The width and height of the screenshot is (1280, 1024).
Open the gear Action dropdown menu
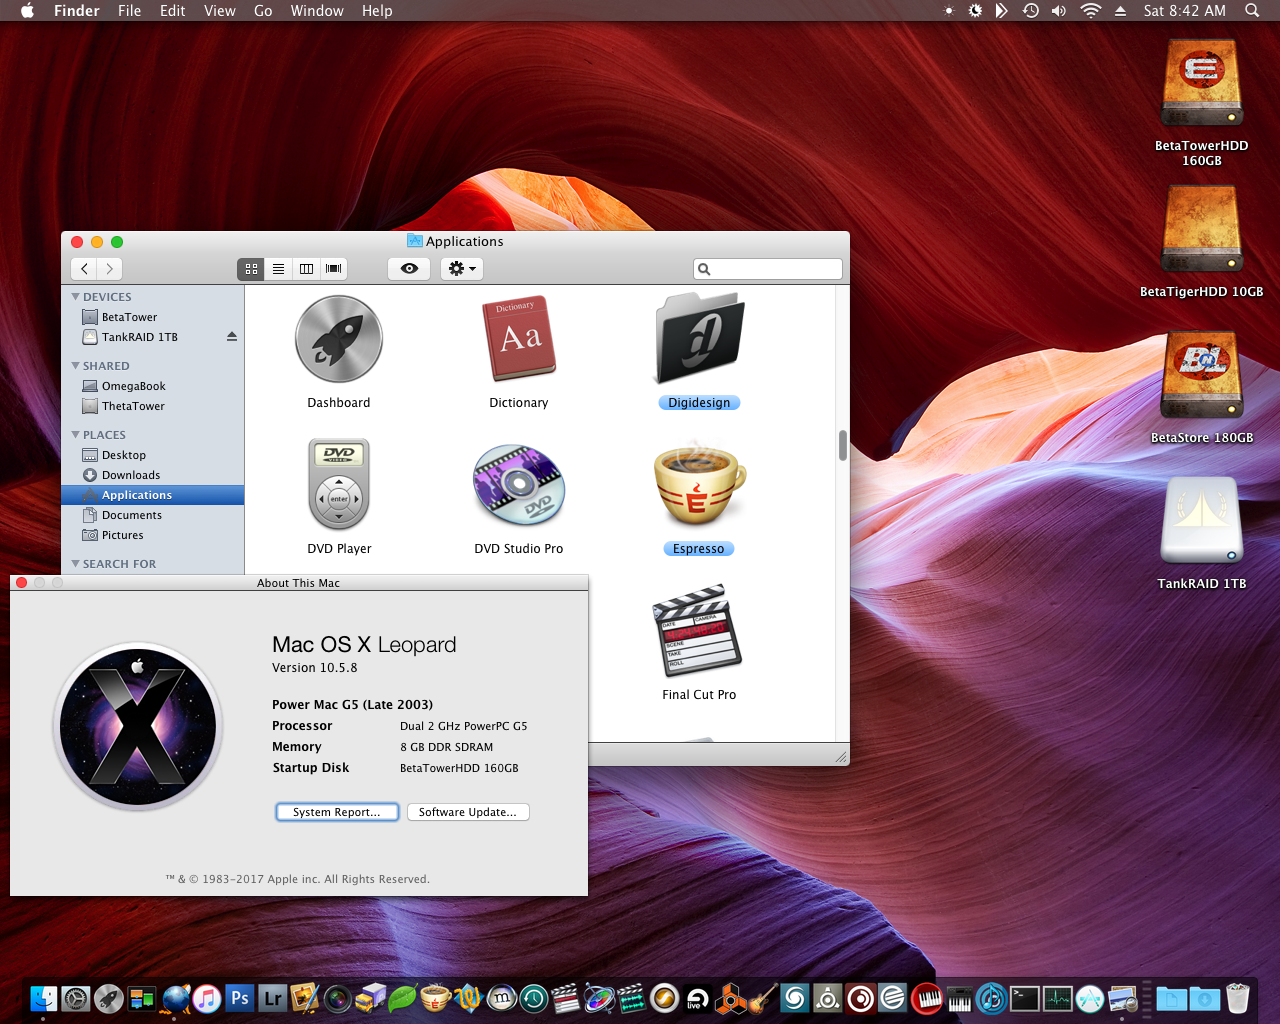(x=462, y=269)
